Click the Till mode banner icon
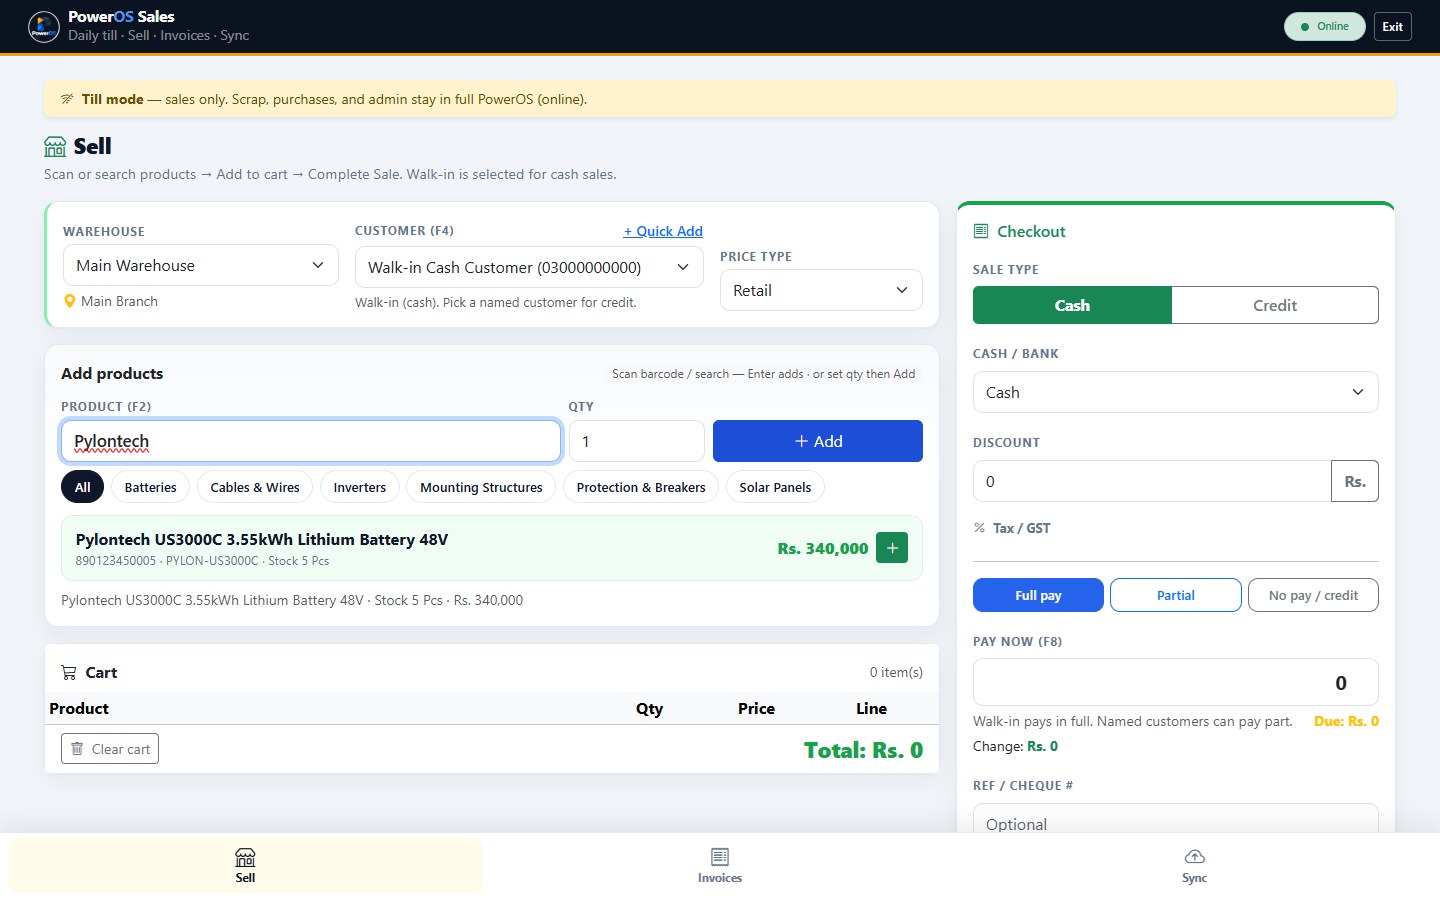The height and width of the screenshot is (900, 1440). point(67,99)
